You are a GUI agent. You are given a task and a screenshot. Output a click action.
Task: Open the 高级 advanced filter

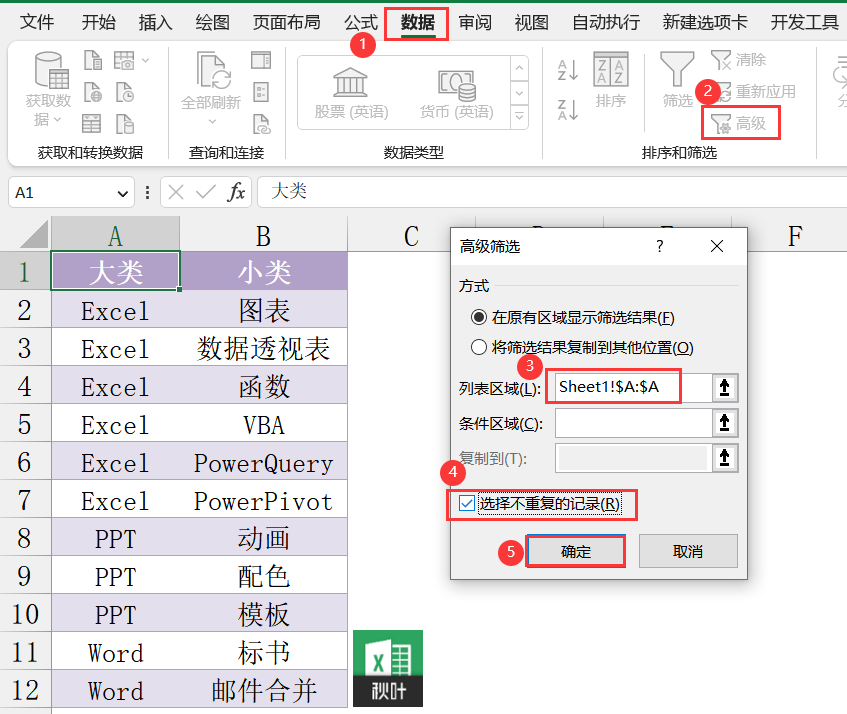pos(740,123)
